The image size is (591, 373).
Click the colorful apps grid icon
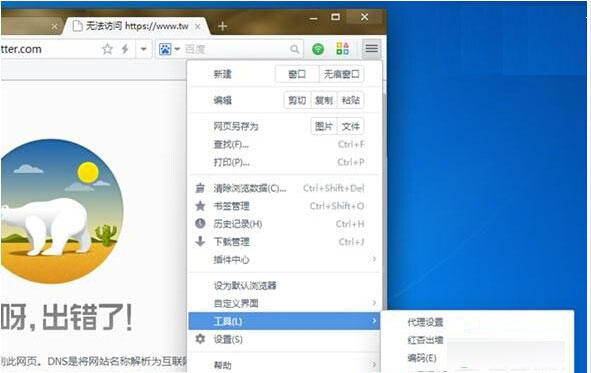click(343, 49)
